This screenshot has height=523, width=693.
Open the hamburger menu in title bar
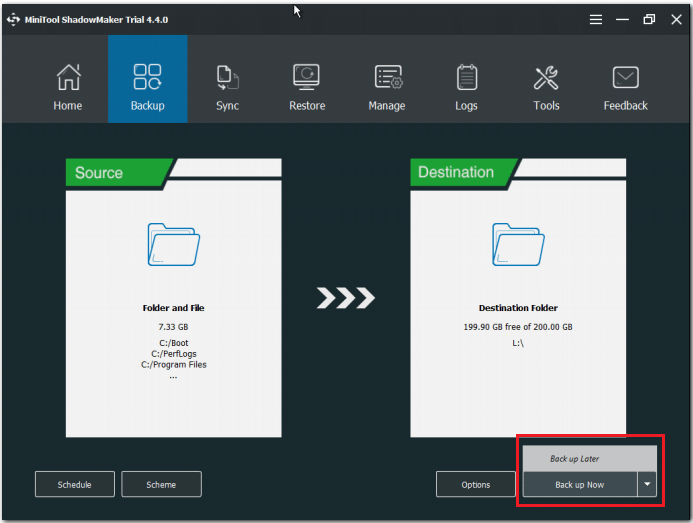click(596, 19)
